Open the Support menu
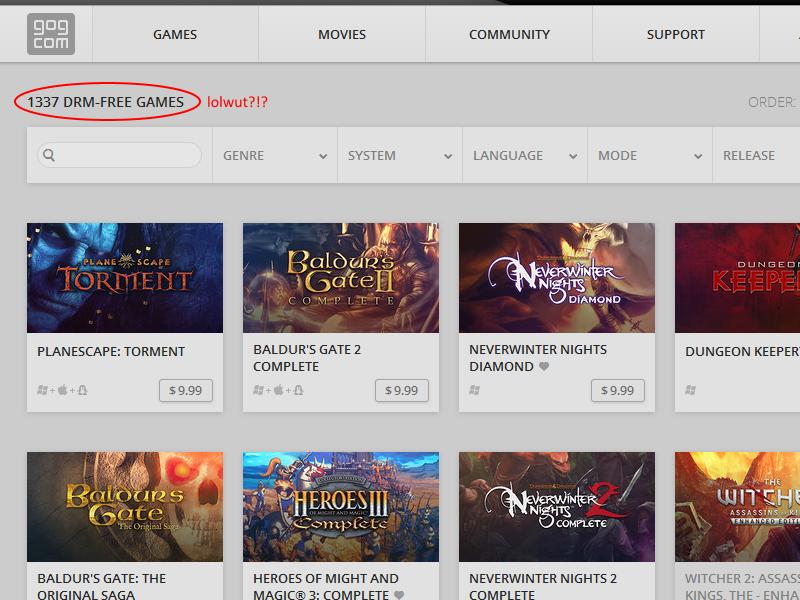Image resolution: width=800 pixels, height=600 pixels. pos(676,34)
